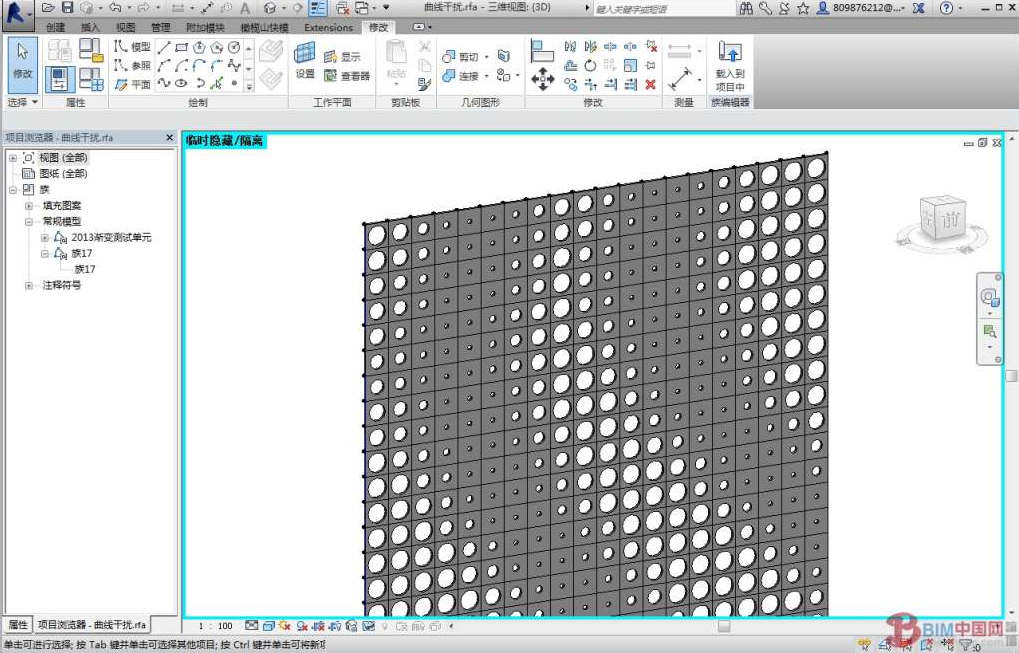The height and width of the screenshot is (653, 1019).
Task: Click the keyword search input field
Action: [x=660, y=8]
